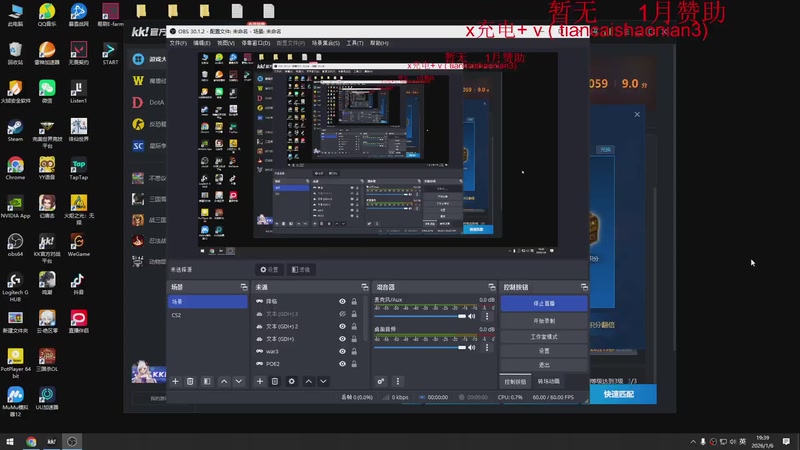Mute 麦克风/Aux speaker icon
The image size is (800, 450).
point(472,316)
